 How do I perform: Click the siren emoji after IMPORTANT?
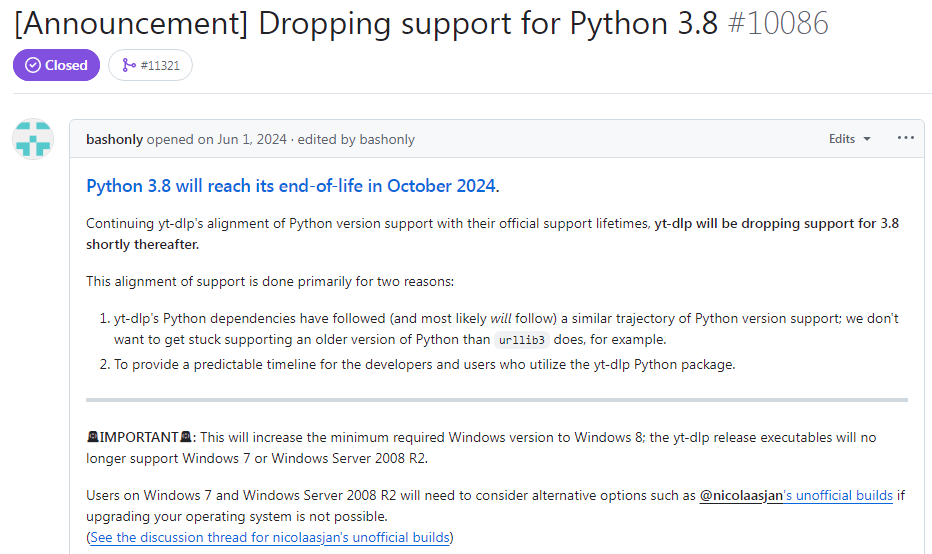[x=185, y=437]
